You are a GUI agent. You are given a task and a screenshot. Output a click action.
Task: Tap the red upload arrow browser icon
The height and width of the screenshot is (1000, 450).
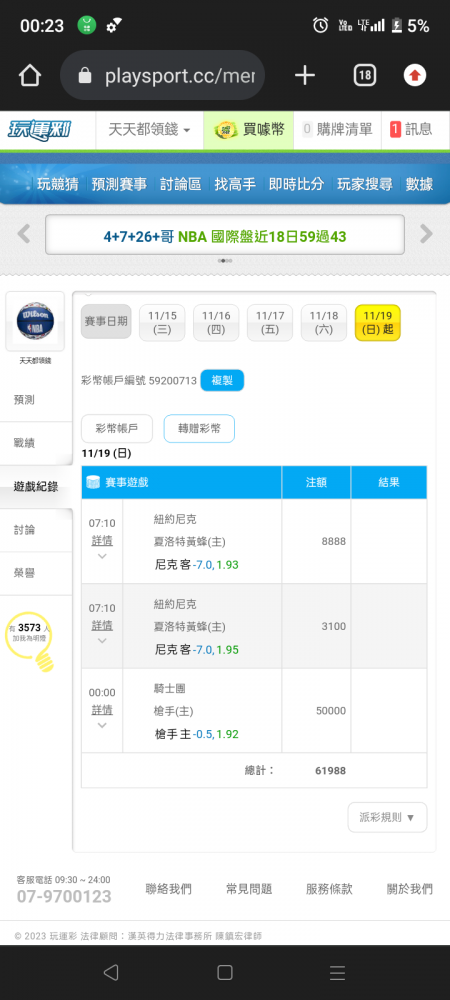click(x=415, y=76)
